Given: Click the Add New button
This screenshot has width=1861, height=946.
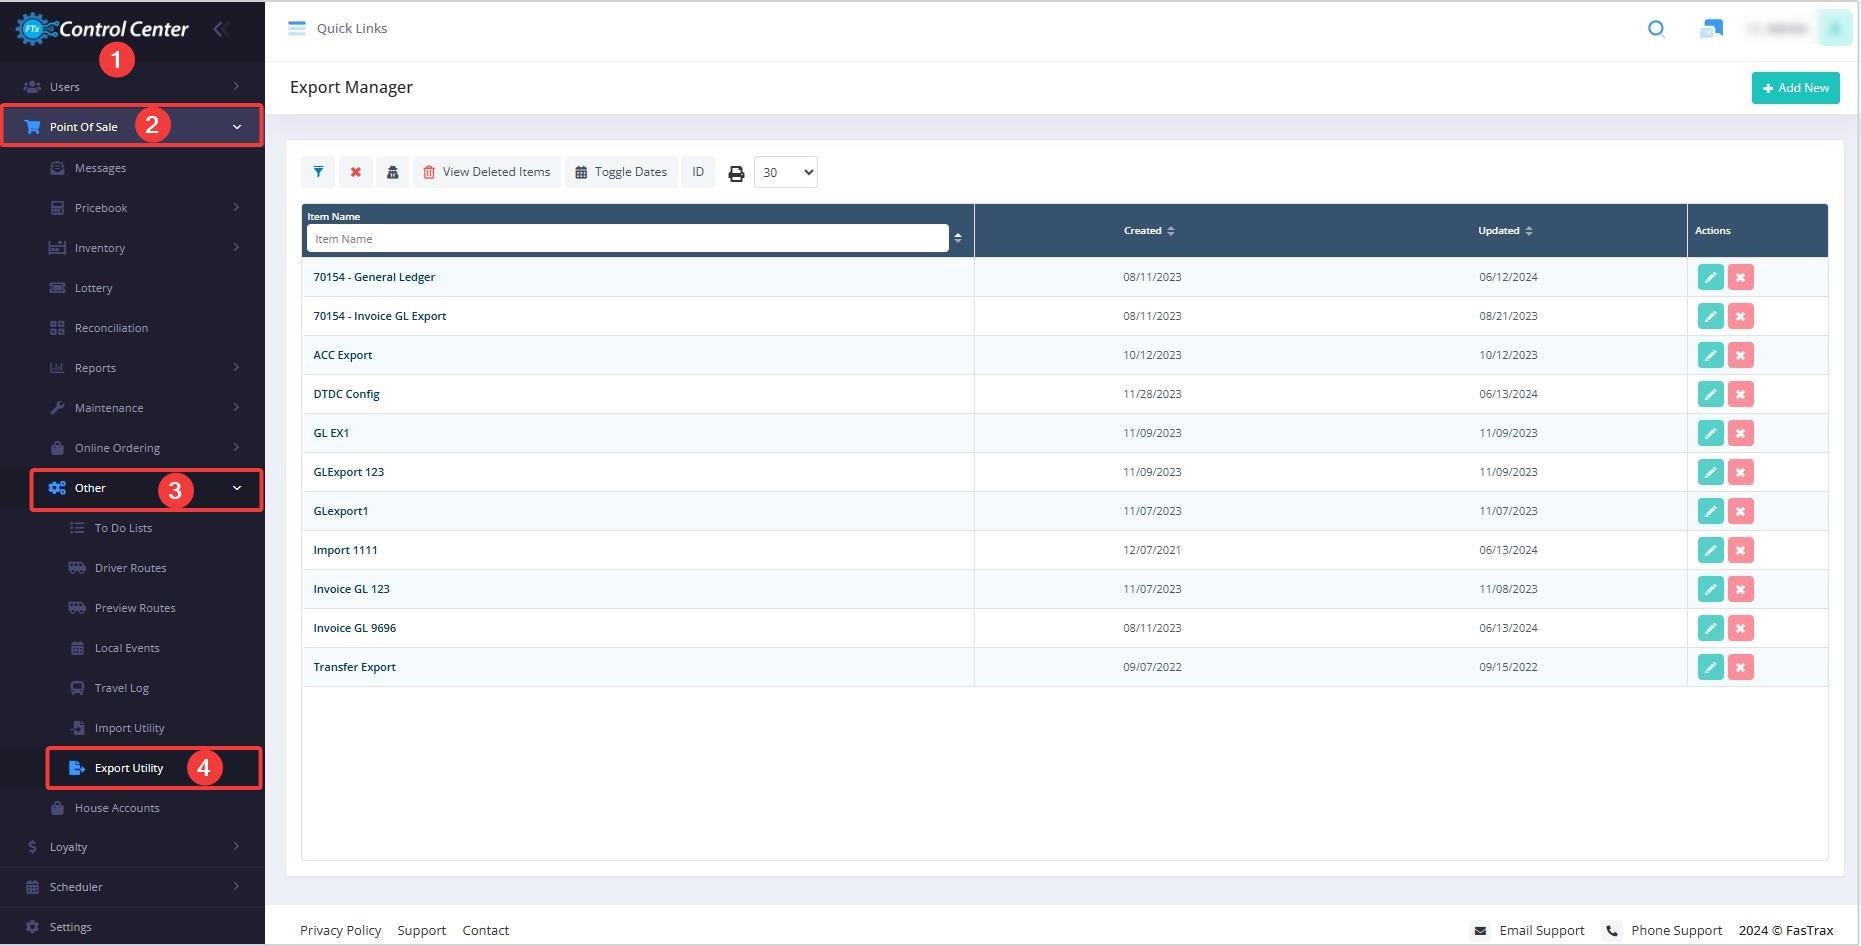Looking at the screenshot, I should [x=1795, y=88].
